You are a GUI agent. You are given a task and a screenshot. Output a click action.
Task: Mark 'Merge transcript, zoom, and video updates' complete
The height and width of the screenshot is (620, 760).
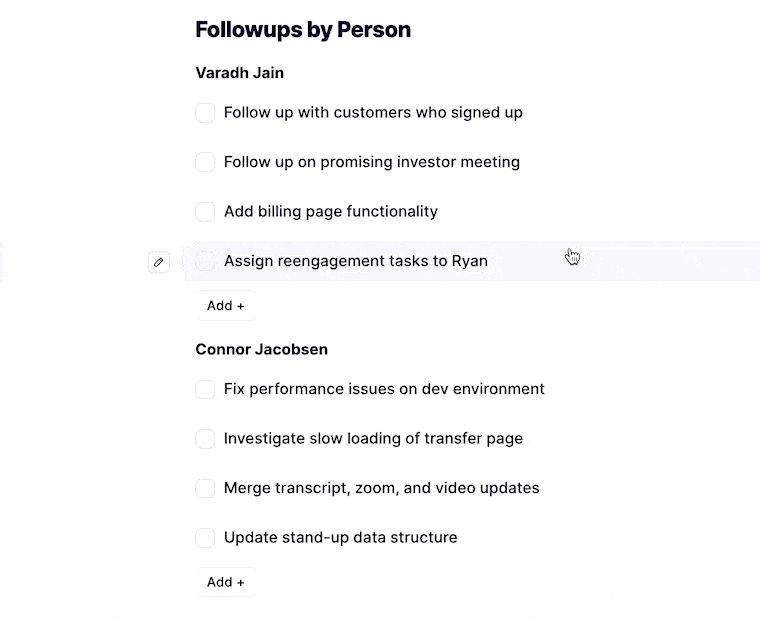[x=205, y=488]
